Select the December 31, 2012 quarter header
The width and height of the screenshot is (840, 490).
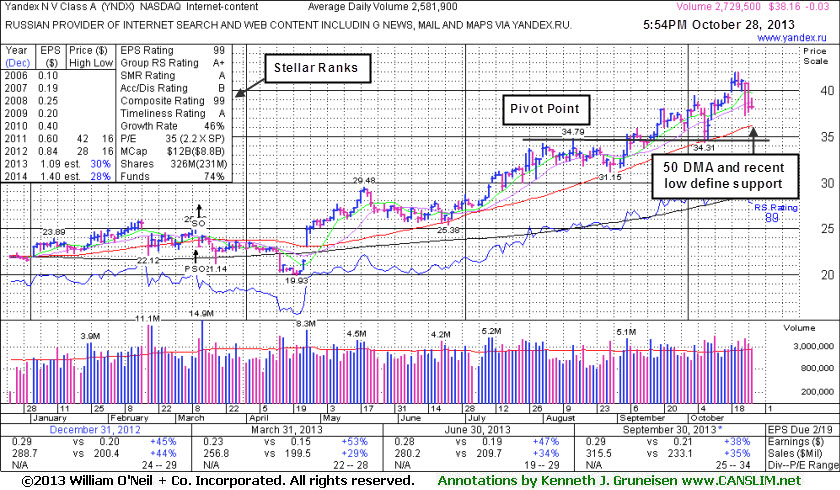[95, 429]
